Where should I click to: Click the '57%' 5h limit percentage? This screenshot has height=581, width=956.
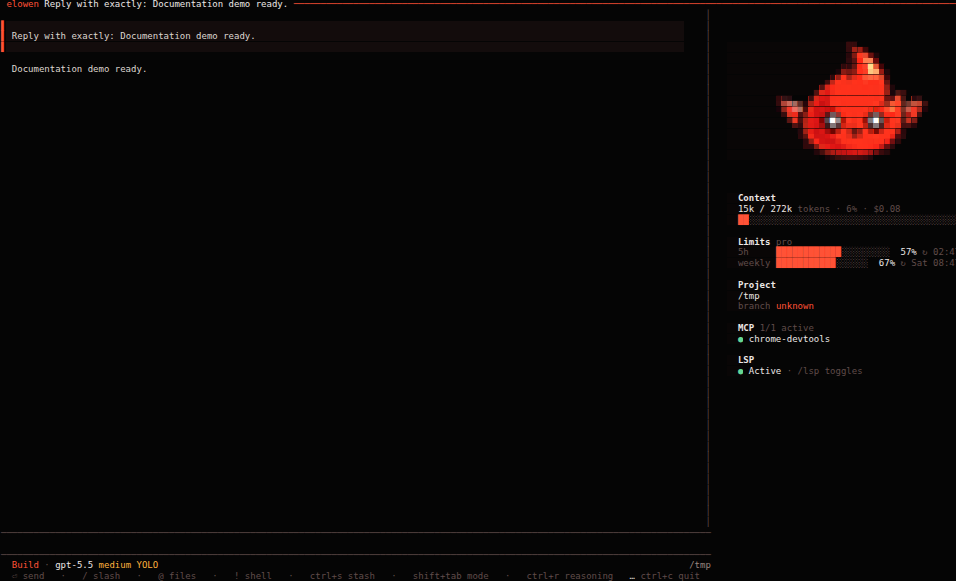tap(908, 252)
